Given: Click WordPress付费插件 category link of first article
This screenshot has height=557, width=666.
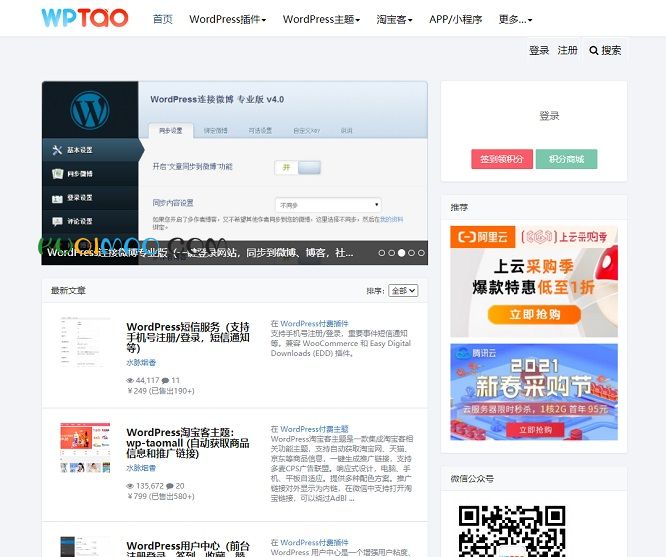Looking at the screenshot, I should (x=314, y=324).
